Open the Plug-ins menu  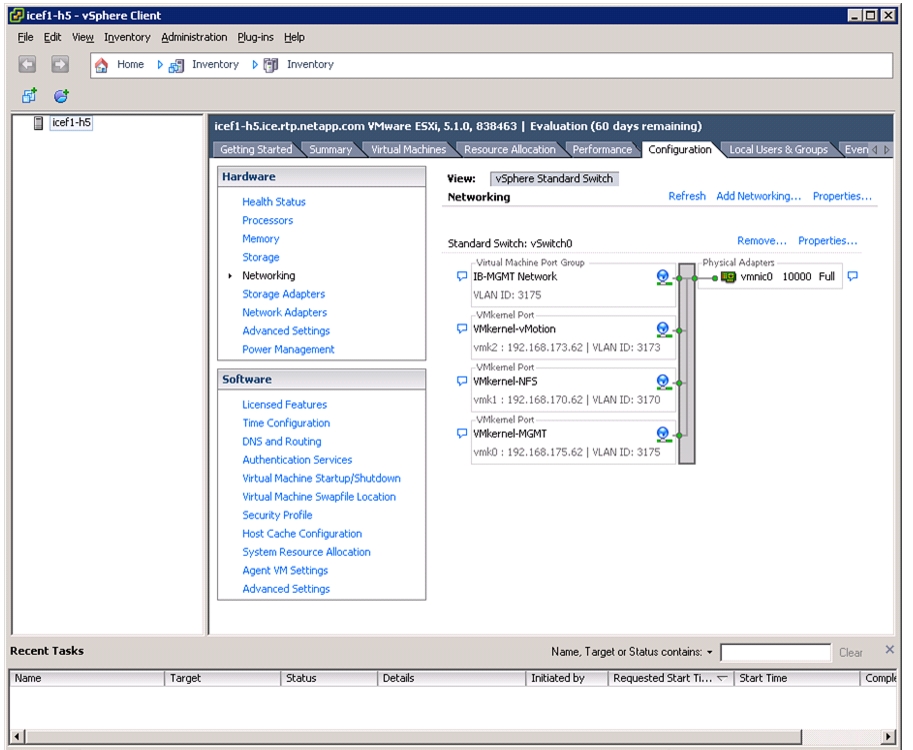click(255, 37)
